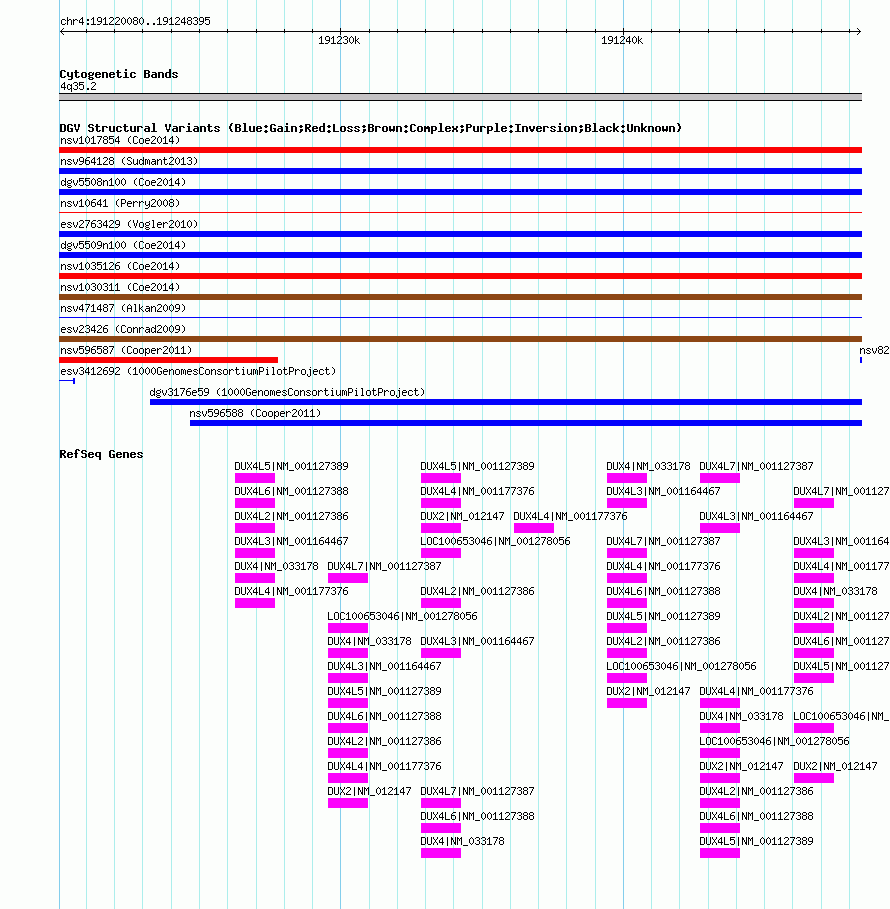Image resolution: width=890 pixels, height=909 pixels.
Task: Select DUX4L3 label beside DUX4|NM_033178
Action: point(477,641)
